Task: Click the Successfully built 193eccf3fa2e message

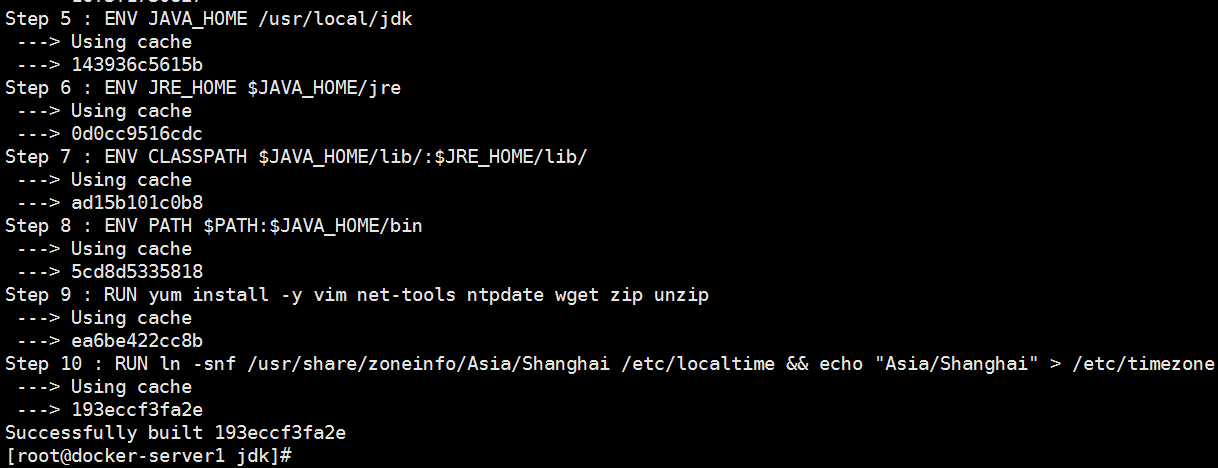Action: 176,433
